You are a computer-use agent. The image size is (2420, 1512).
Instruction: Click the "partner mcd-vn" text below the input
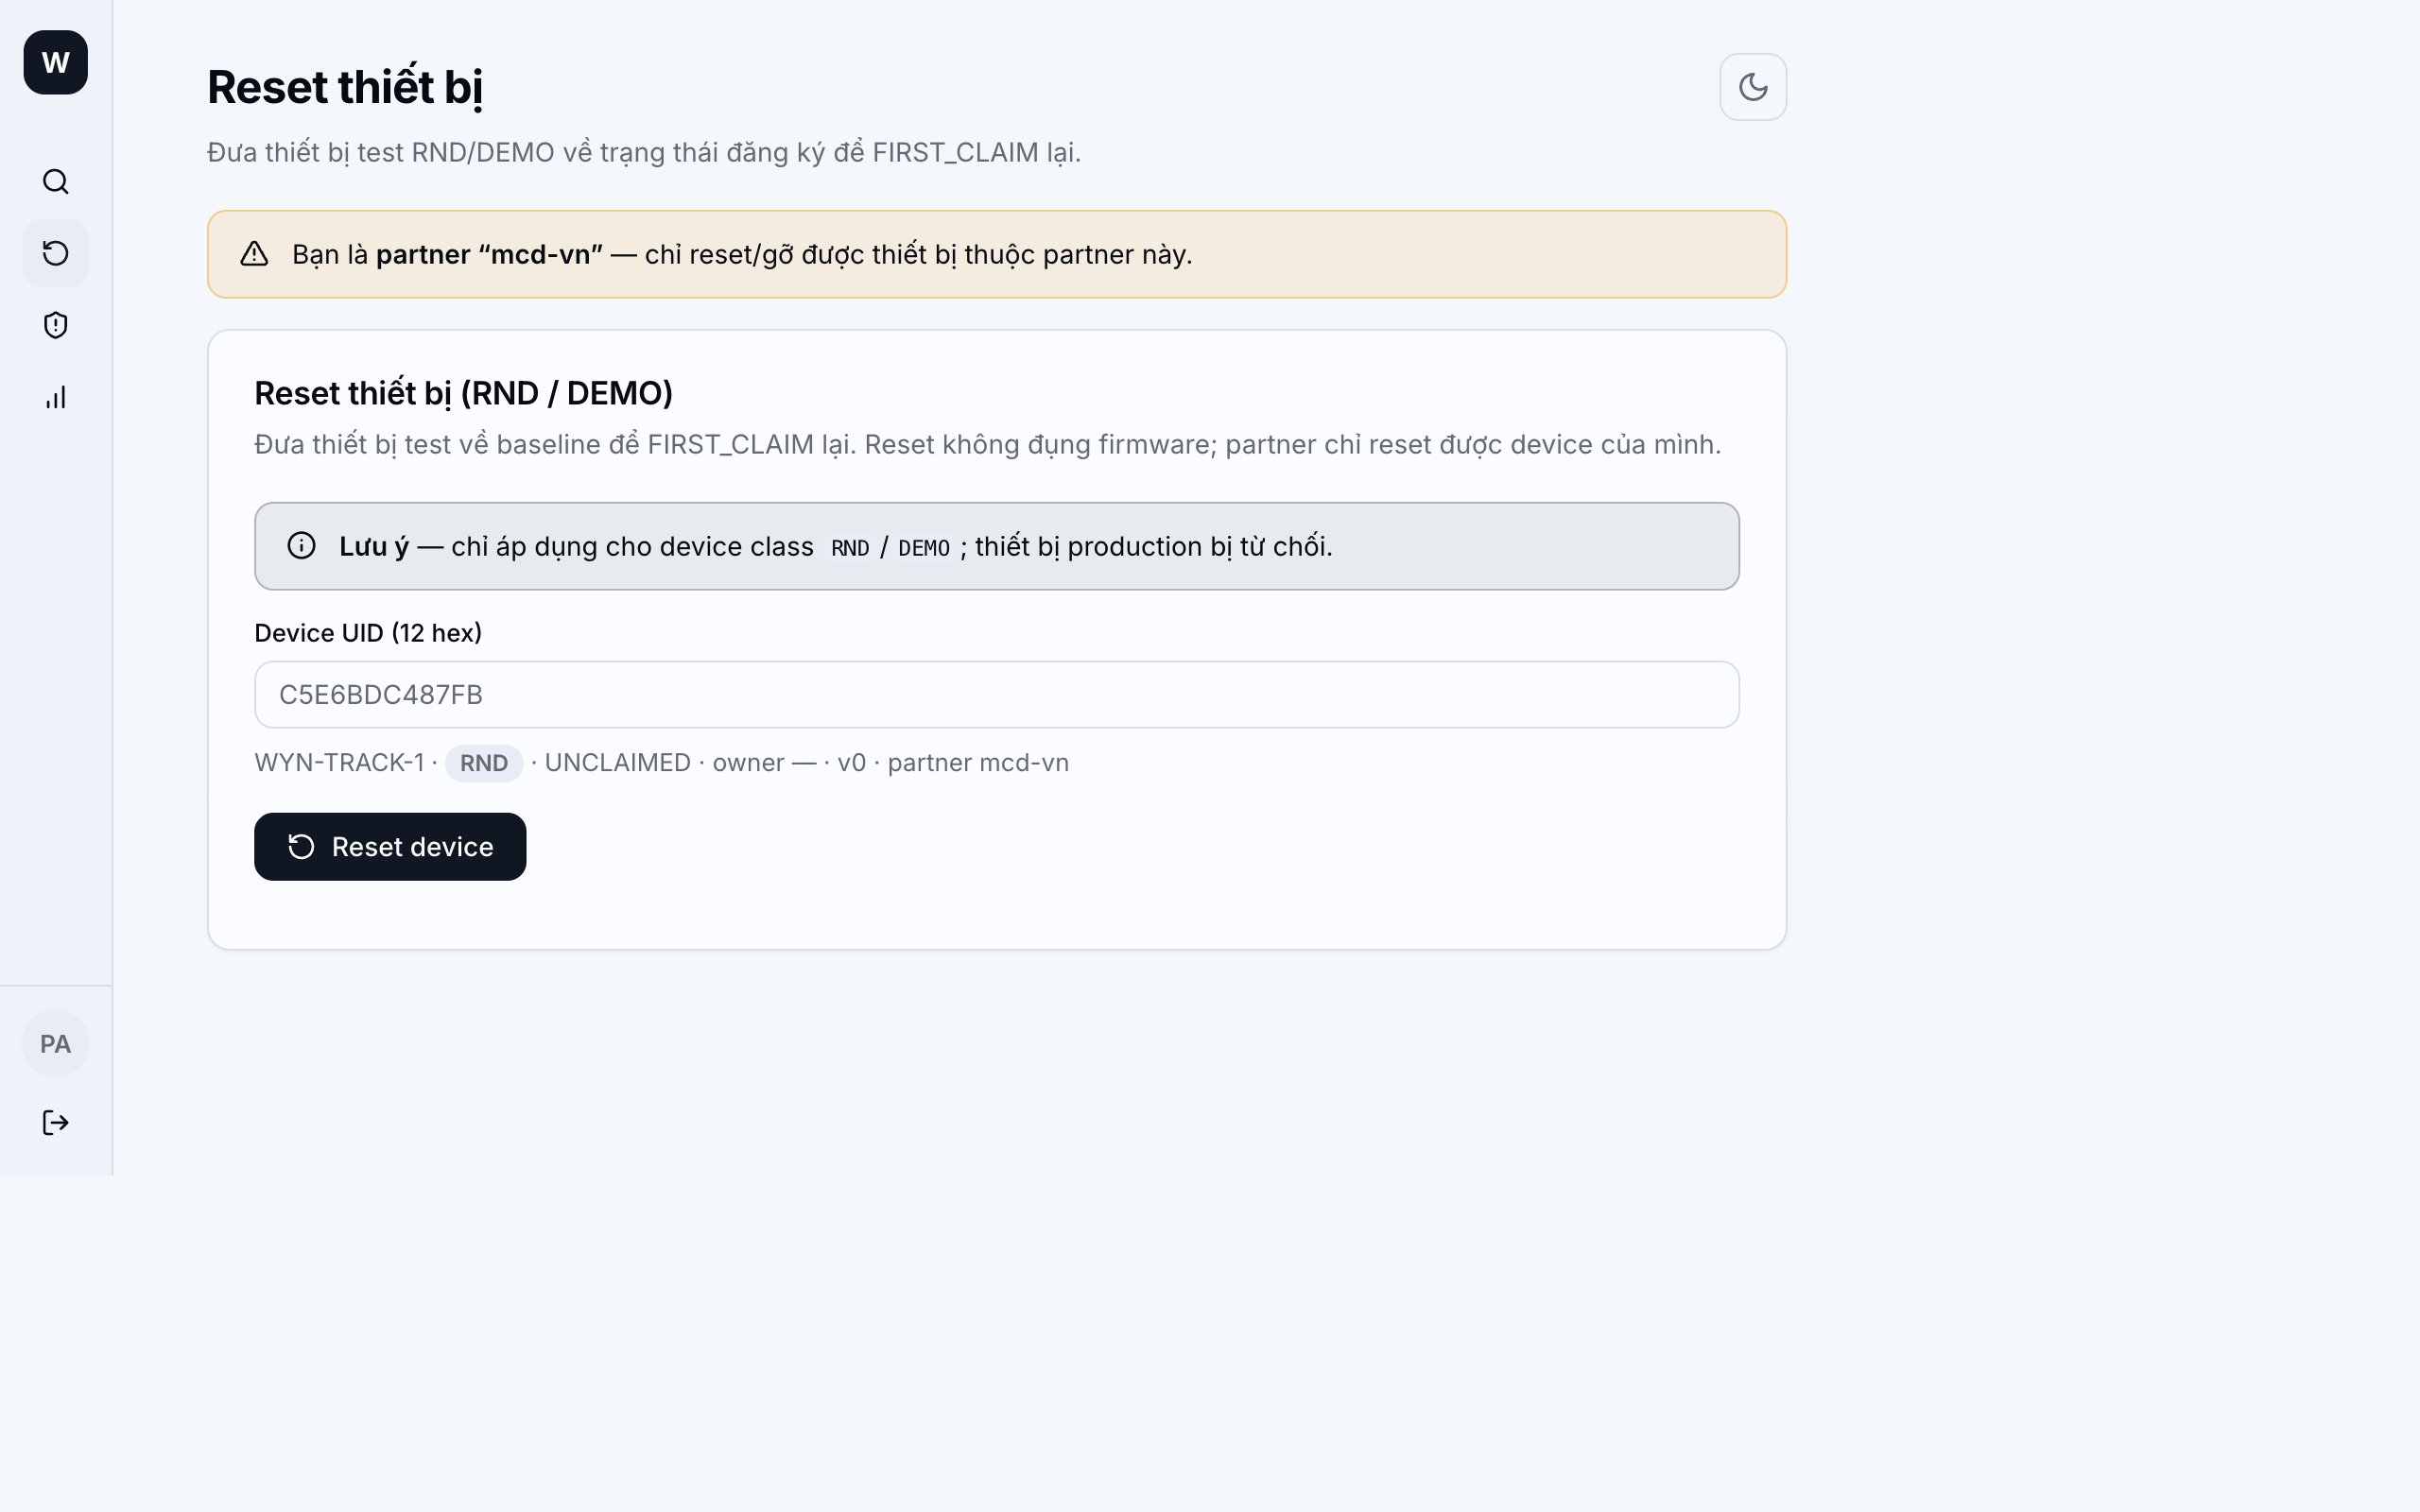tap(978, 762)
